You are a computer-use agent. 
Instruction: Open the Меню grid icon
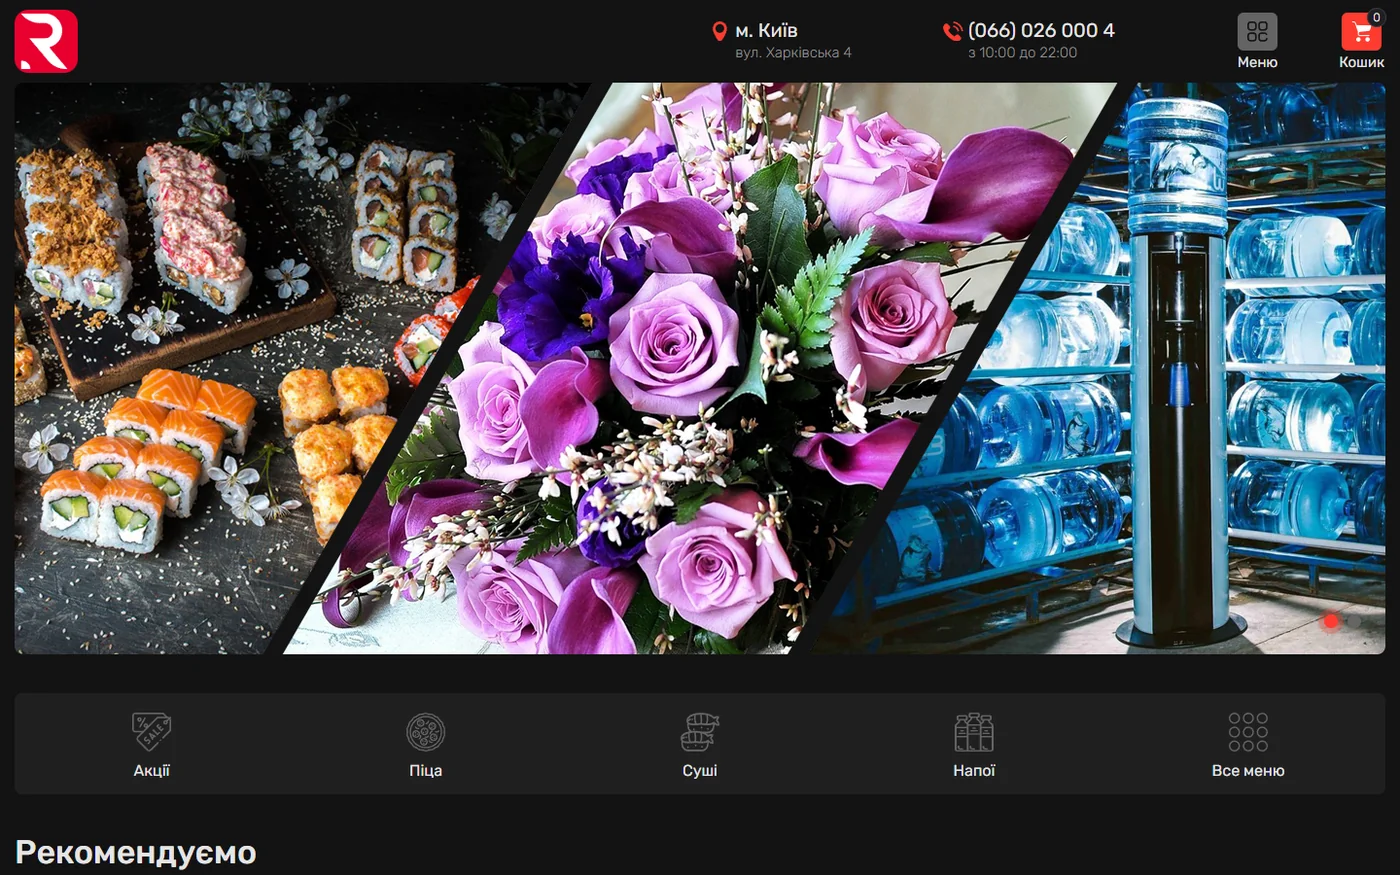click(1257, 31)
